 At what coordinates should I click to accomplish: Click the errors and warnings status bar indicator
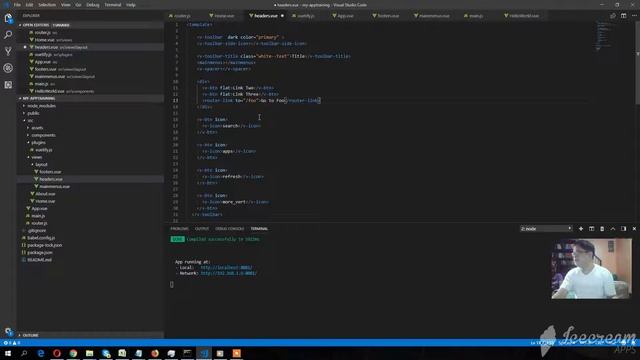coord(11,343)
